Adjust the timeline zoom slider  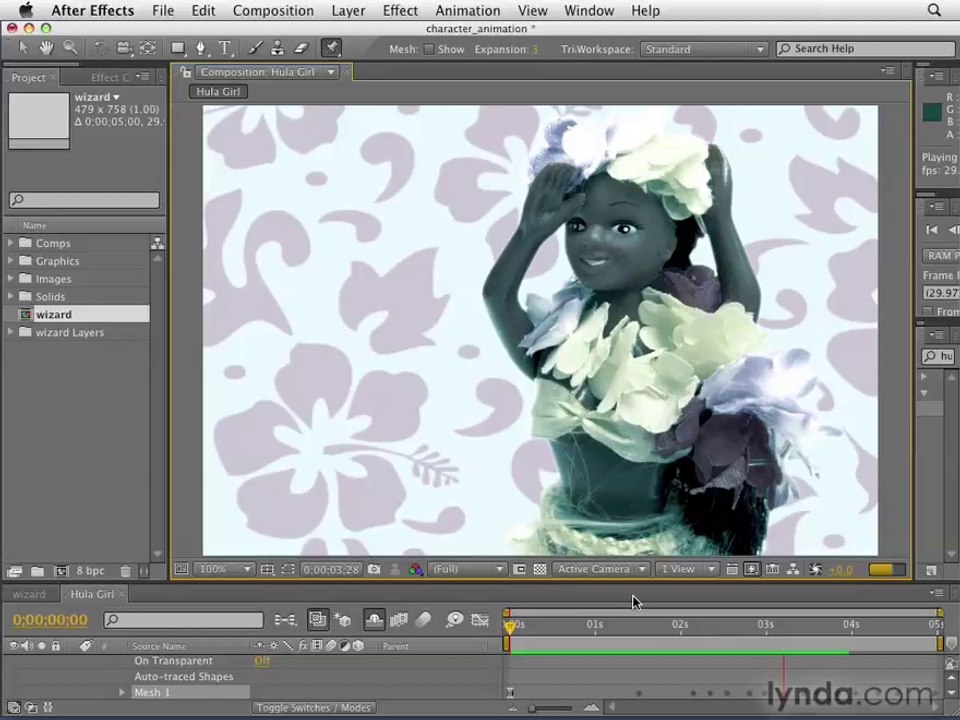click(x=550, y=708)
